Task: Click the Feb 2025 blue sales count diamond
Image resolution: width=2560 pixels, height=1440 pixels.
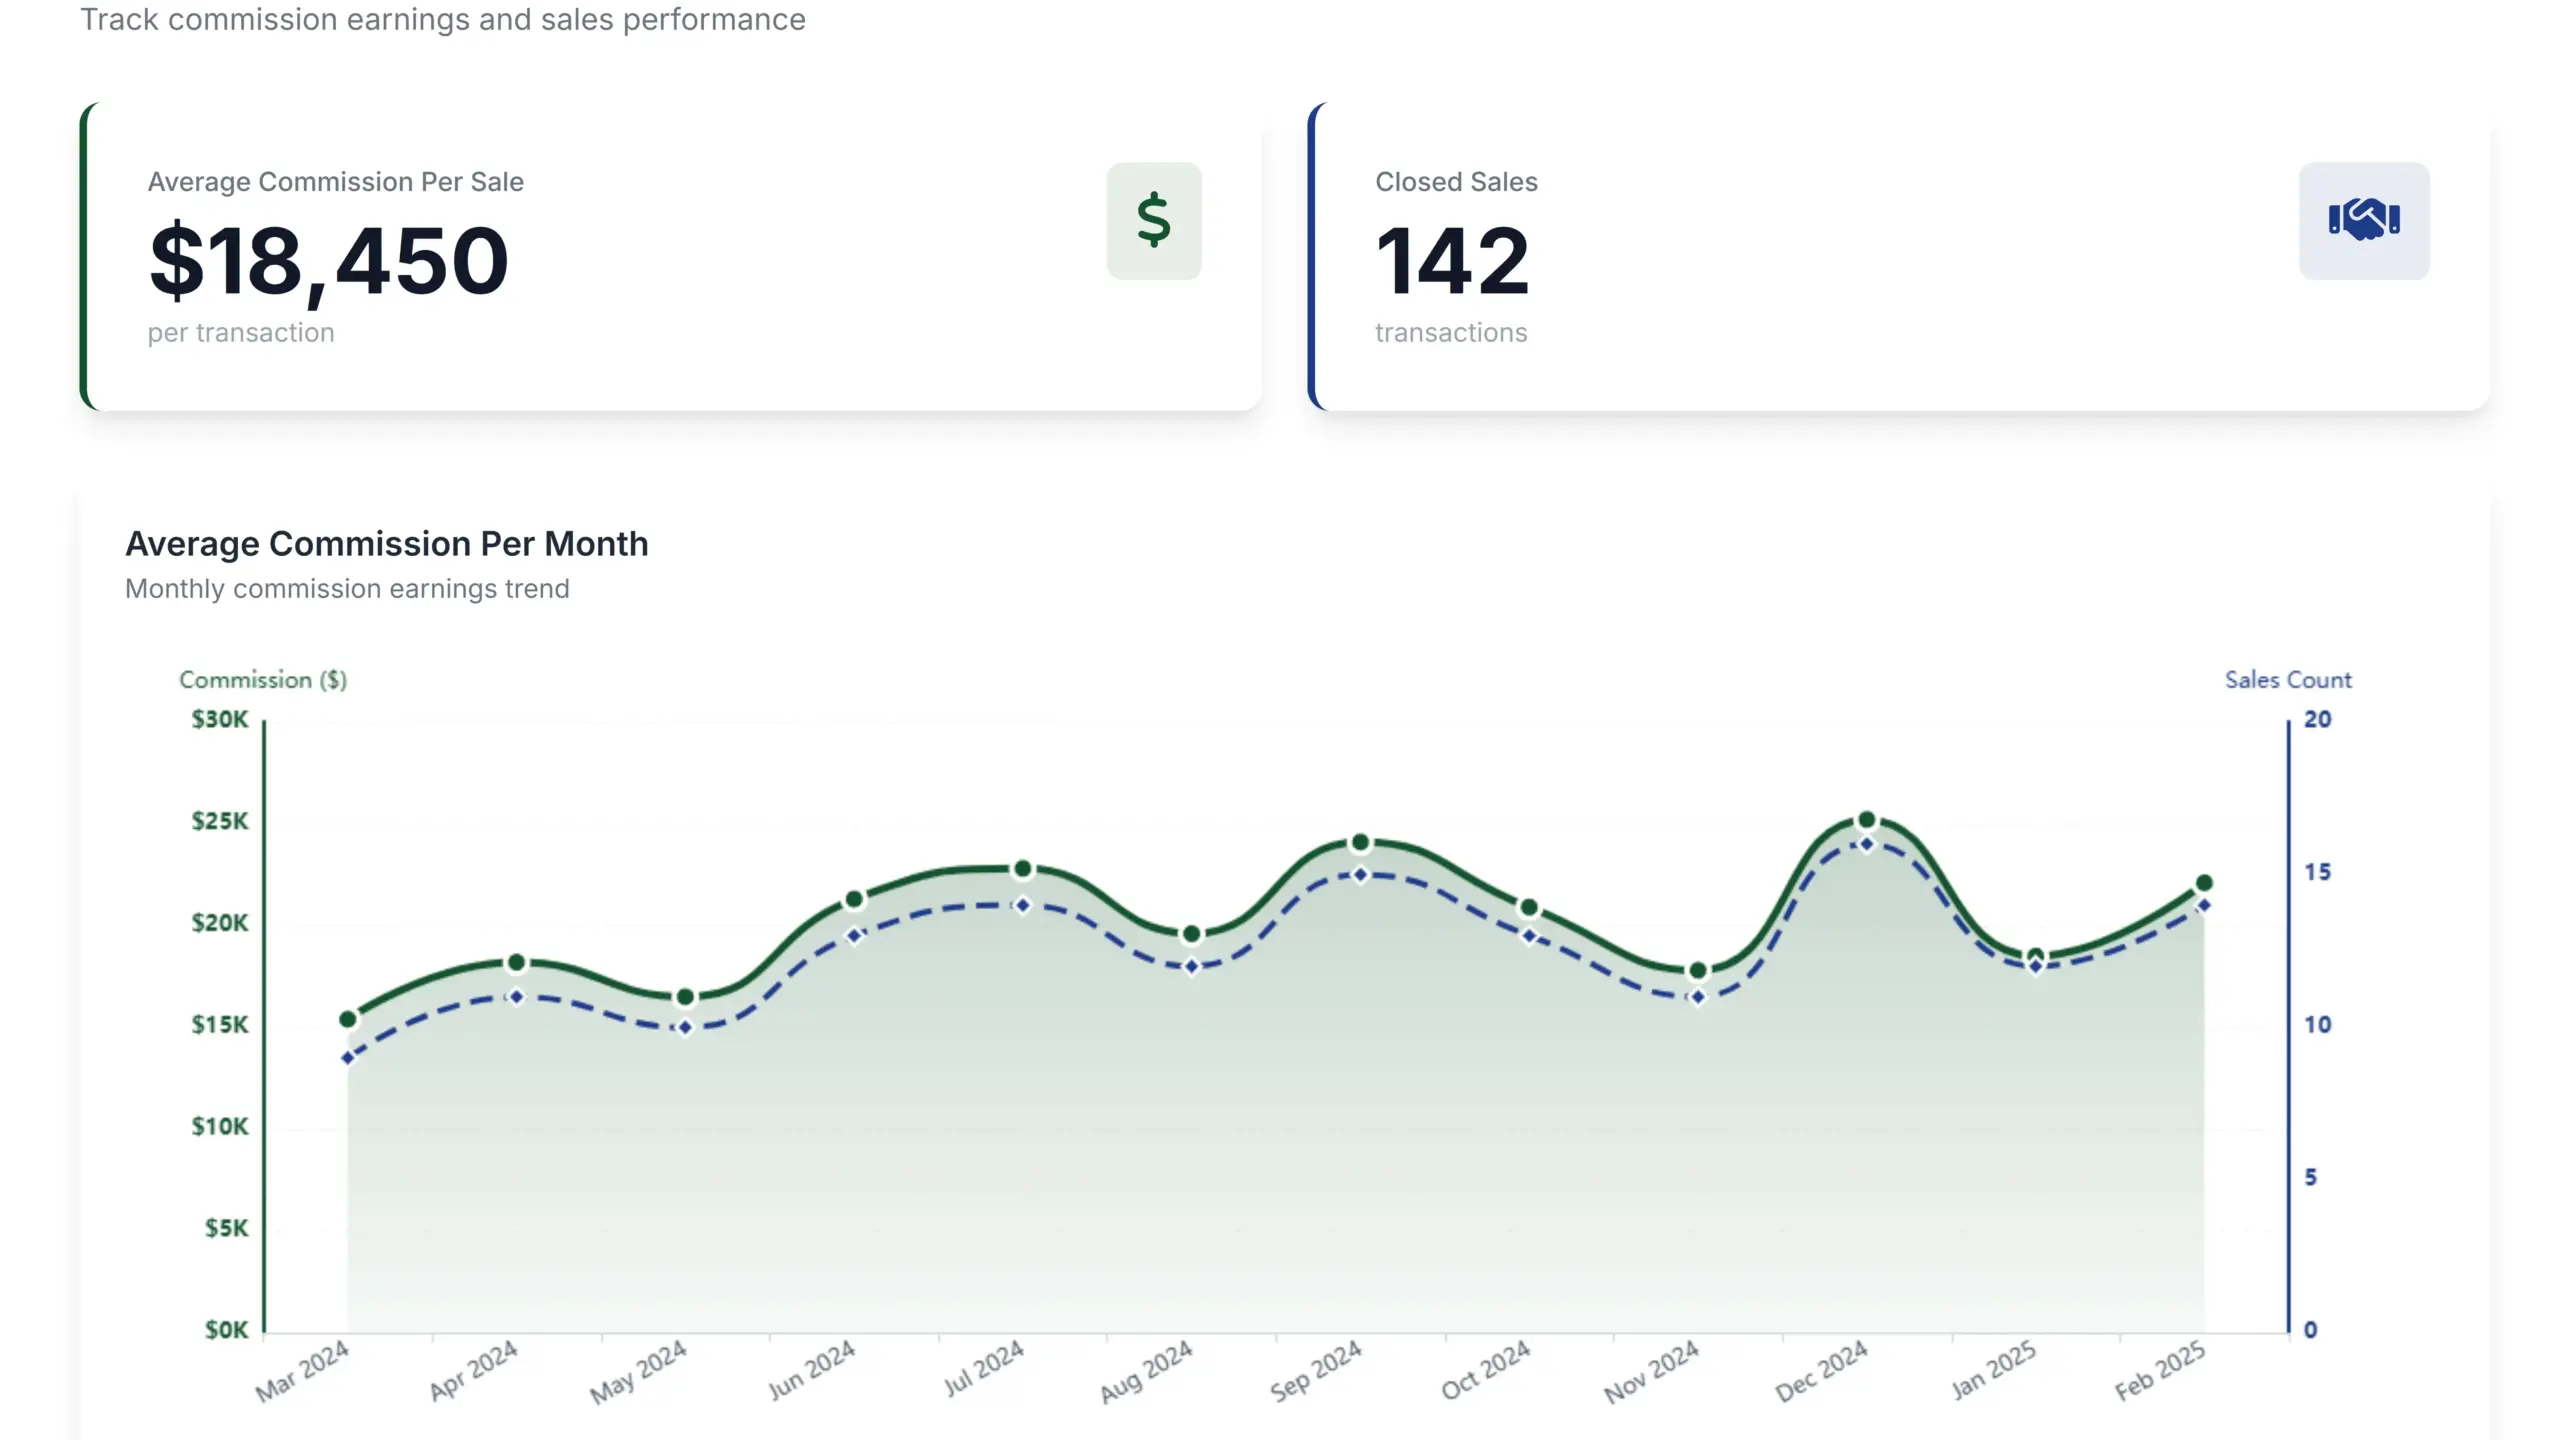Action: coord(2204,906)
